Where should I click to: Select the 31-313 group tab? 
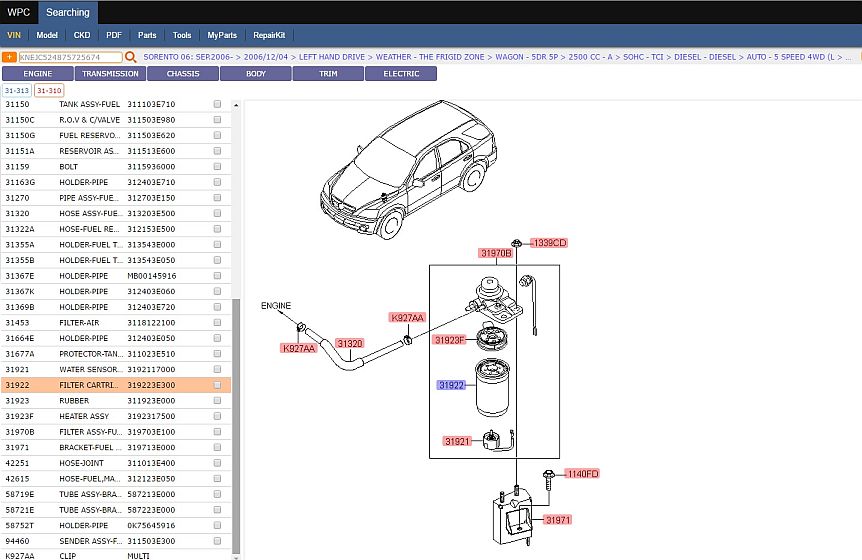17,90
